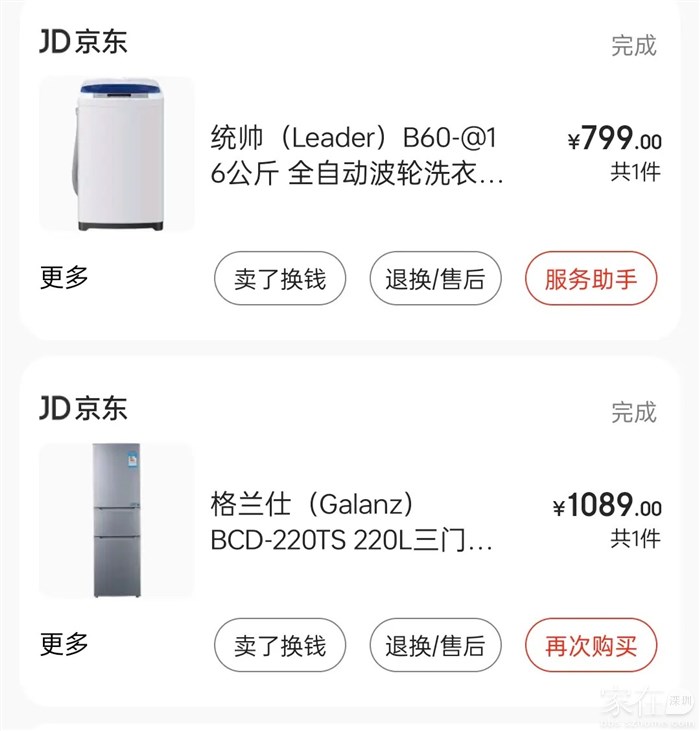The image size is (700, 731).
Task: Expand 更多 options for the washing machine order
Action: click(65, 278)
